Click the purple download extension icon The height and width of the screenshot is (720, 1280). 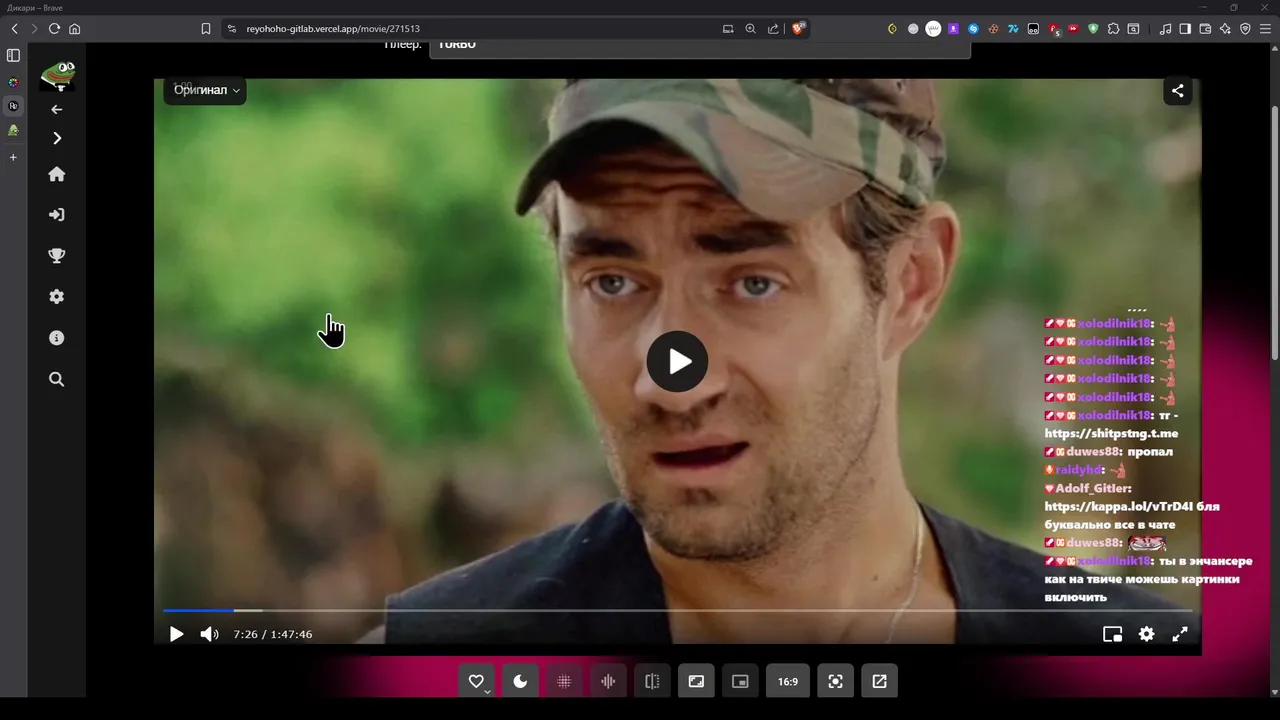pos(953,29)
